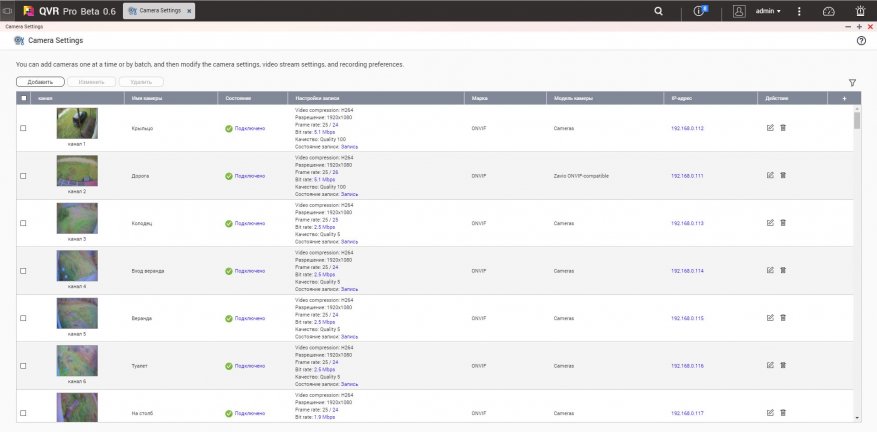Viewport: 877px width, 432px height.
Task: Click the Zavio ONVIF-compatible model cell
Action: pos(581,176)
